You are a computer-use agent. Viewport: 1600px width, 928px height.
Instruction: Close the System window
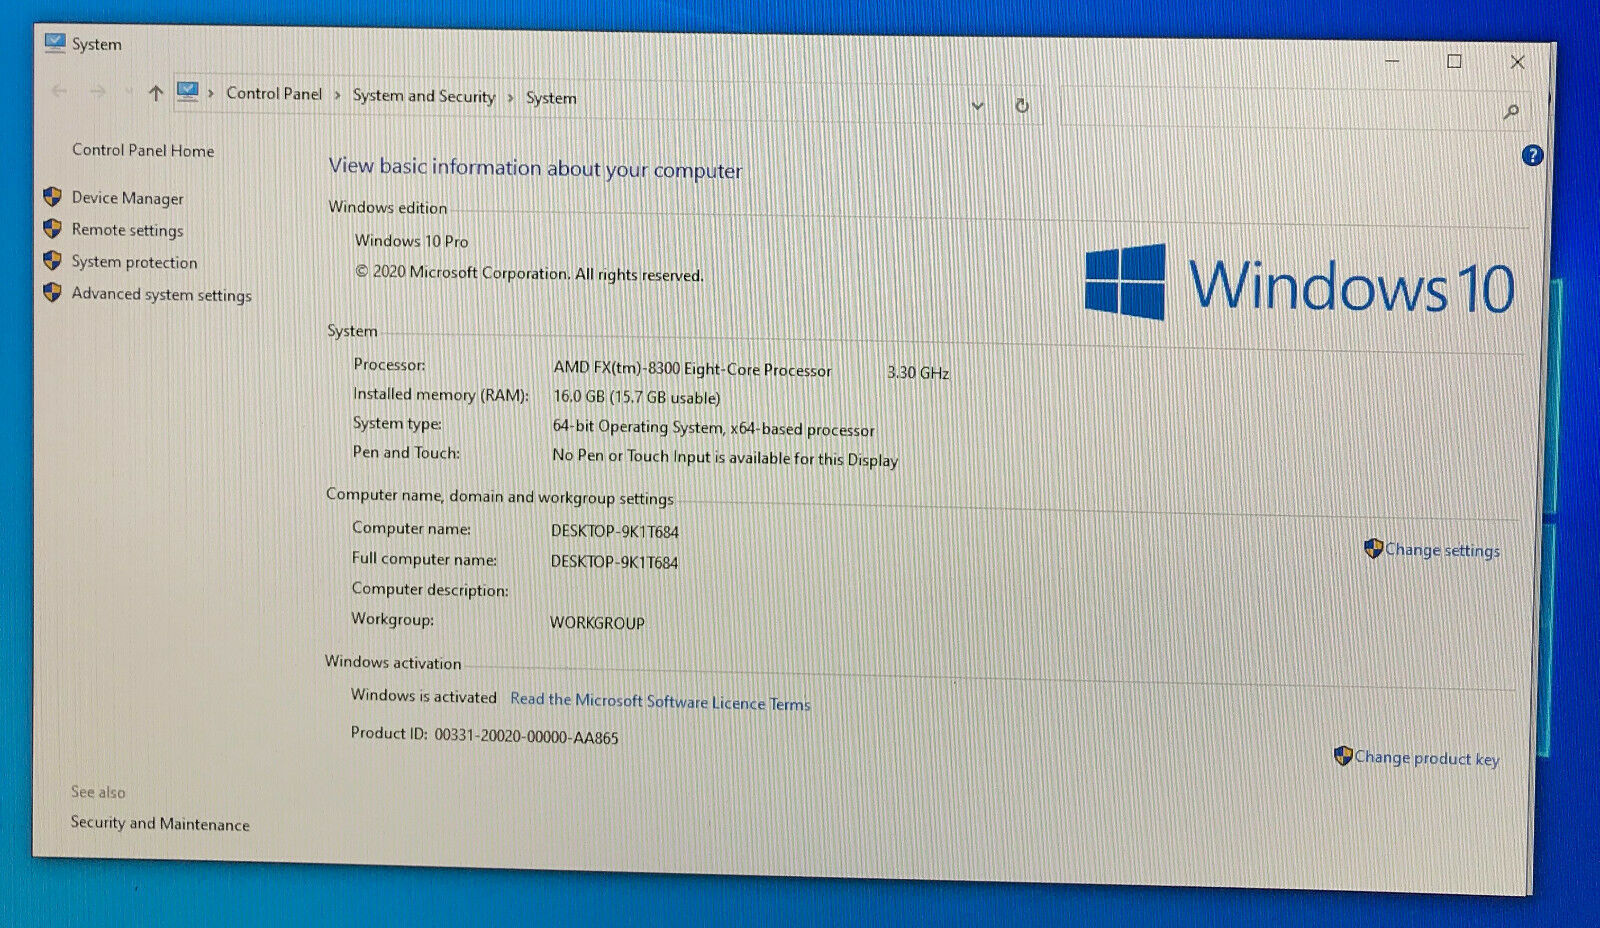1517,62
